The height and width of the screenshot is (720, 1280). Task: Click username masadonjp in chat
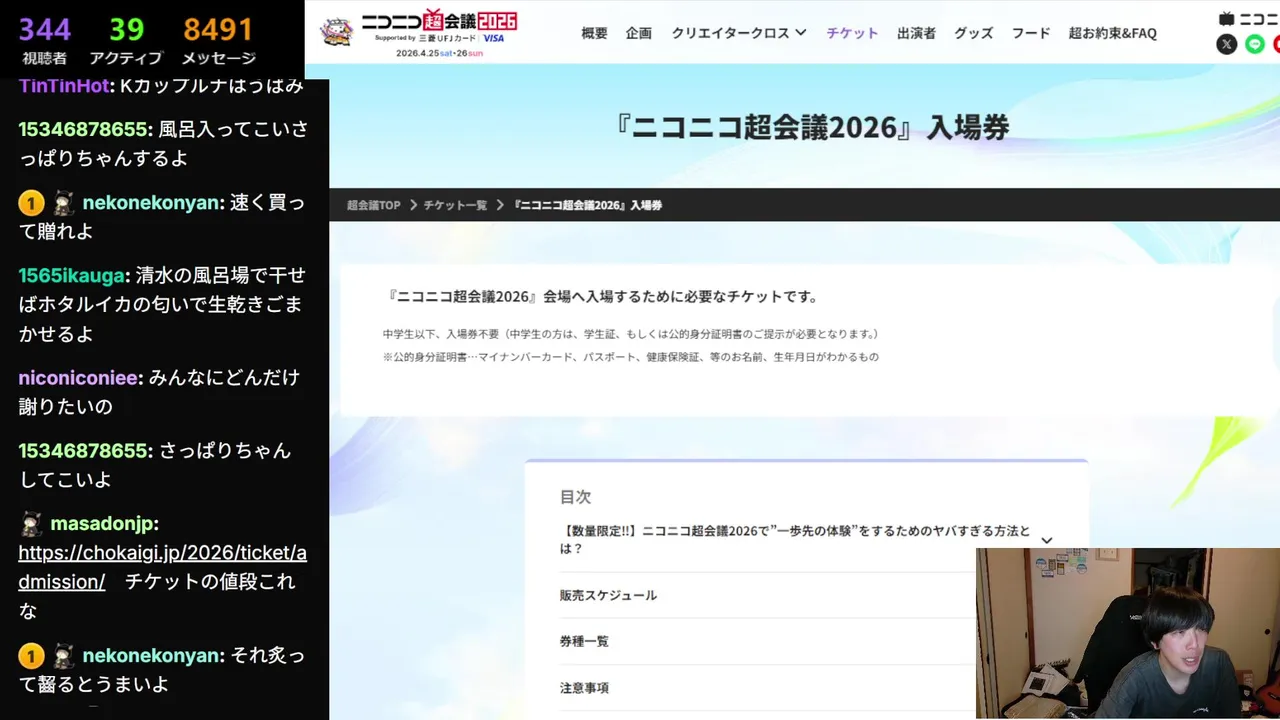(x=103, y=524)
